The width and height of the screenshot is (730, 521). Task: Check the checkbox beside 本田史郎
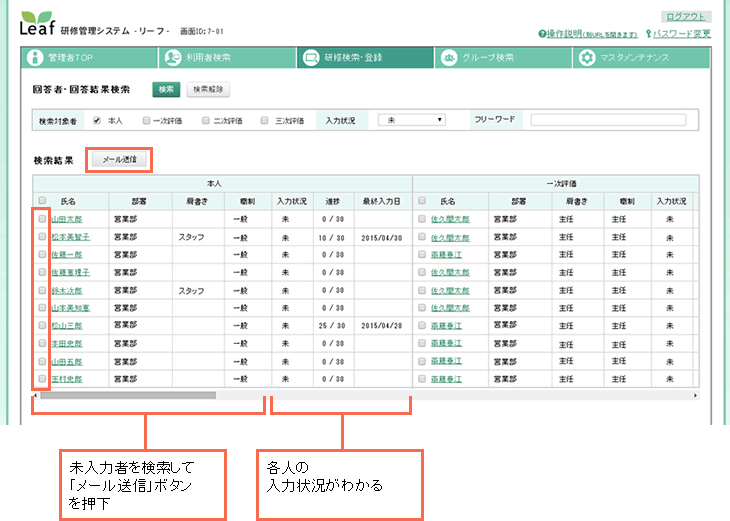(42, 343)
